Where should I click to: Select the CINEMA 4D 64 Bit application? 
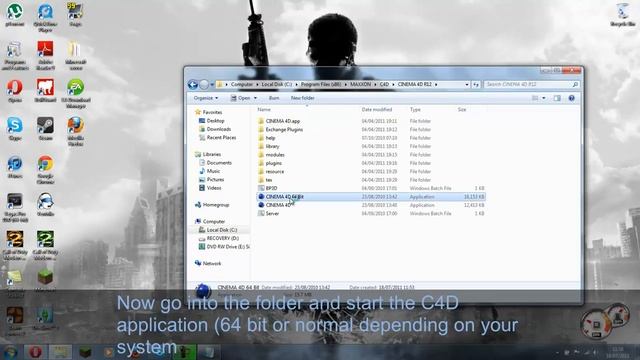pyautogui.click(x=371, y=197)
